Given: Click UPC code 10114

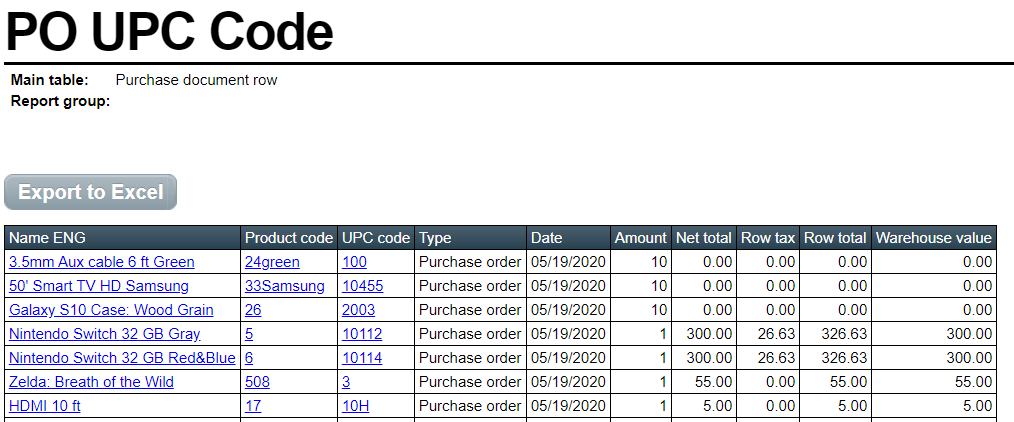Looking at the screenshot, I should [x=362, y=357].
